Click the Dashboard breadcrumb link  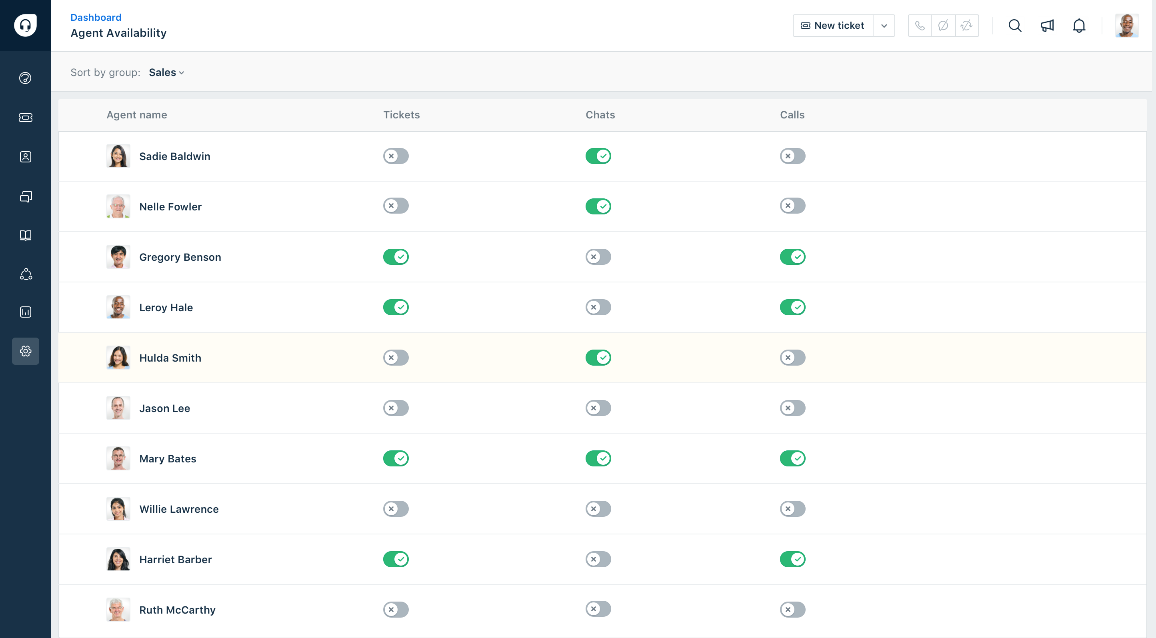coord(96,18)
